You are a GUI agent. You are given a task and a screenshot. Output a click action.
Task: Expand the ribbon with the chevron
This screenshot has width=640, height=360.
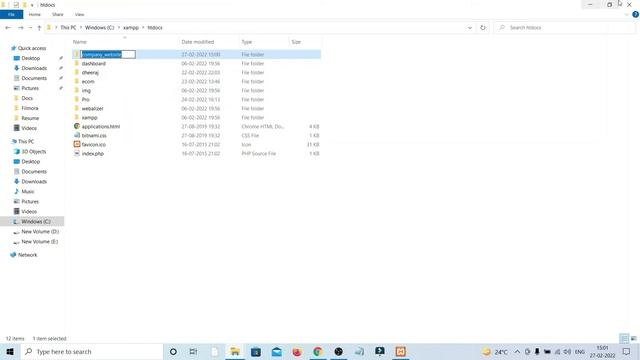pos(627,14)
